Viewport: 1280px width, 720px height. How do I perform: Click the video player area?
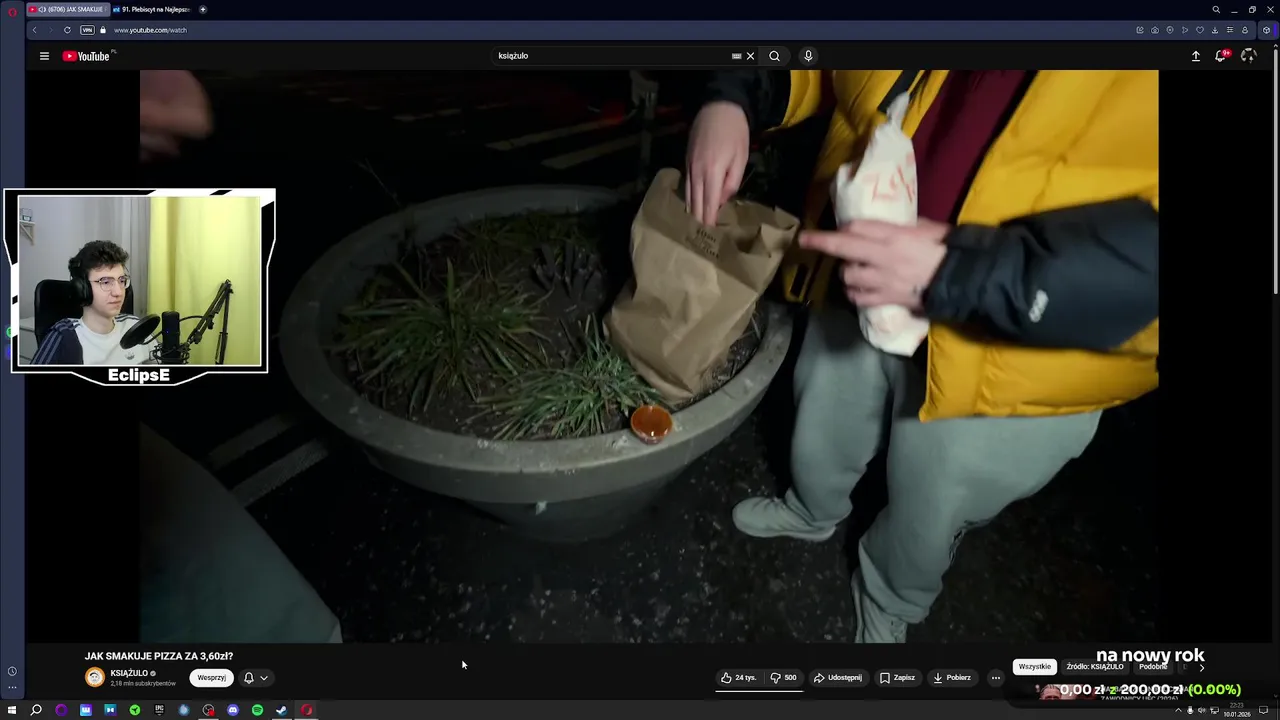(x=649, y=356)
